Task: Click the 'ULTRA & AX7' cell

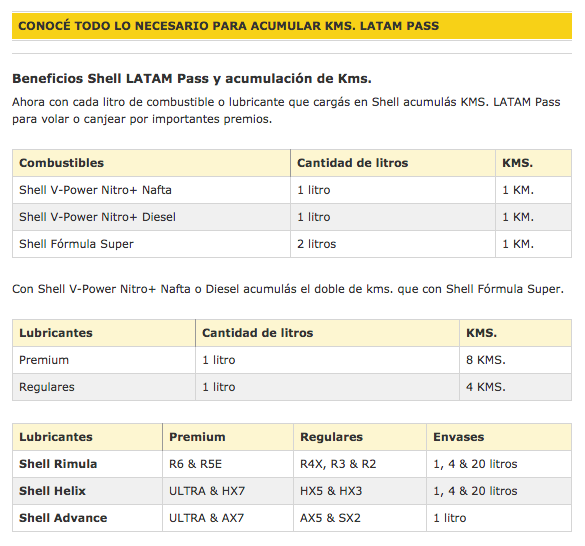Action: click(228, 518)
